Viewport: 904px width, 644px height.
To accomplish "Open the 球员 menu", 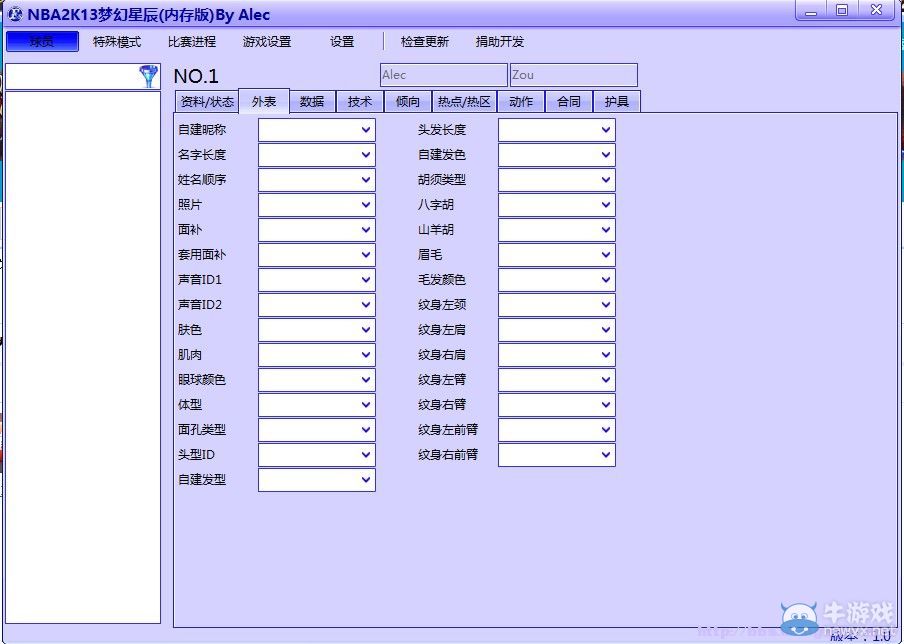I will [x=42, y=42].
